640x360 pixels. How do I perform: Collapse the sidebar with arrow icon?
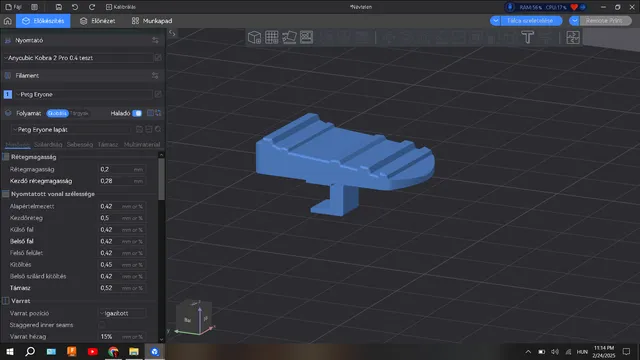click(x=172, y=33)
